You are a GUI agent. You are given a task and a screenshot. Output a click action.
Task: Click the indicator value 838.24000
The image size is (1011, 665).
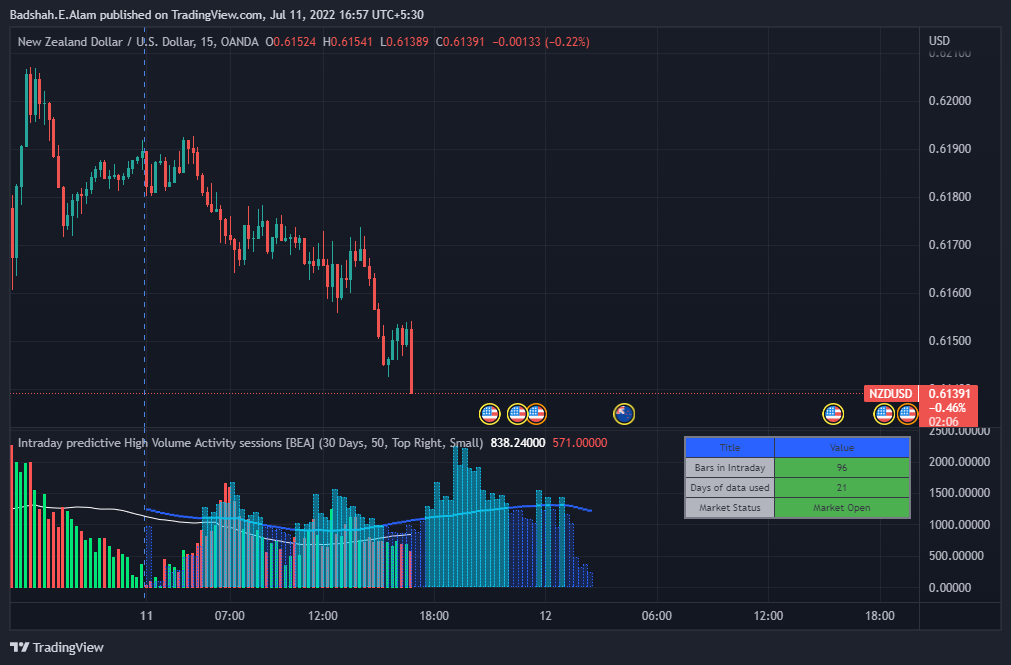pyautogui.click(x=518, y=443)
